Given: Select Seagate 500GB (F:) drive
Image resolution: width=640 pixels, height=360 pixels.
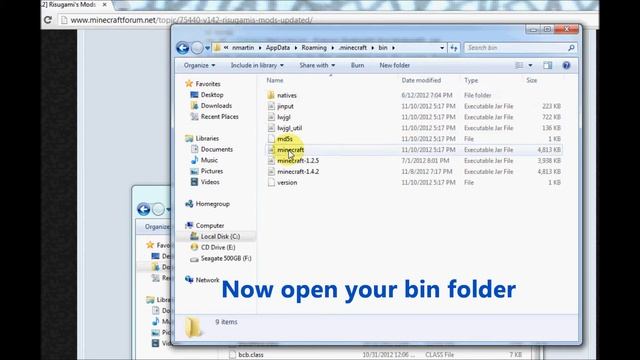Looking at the screenshot, I should (x=221, y=258).
